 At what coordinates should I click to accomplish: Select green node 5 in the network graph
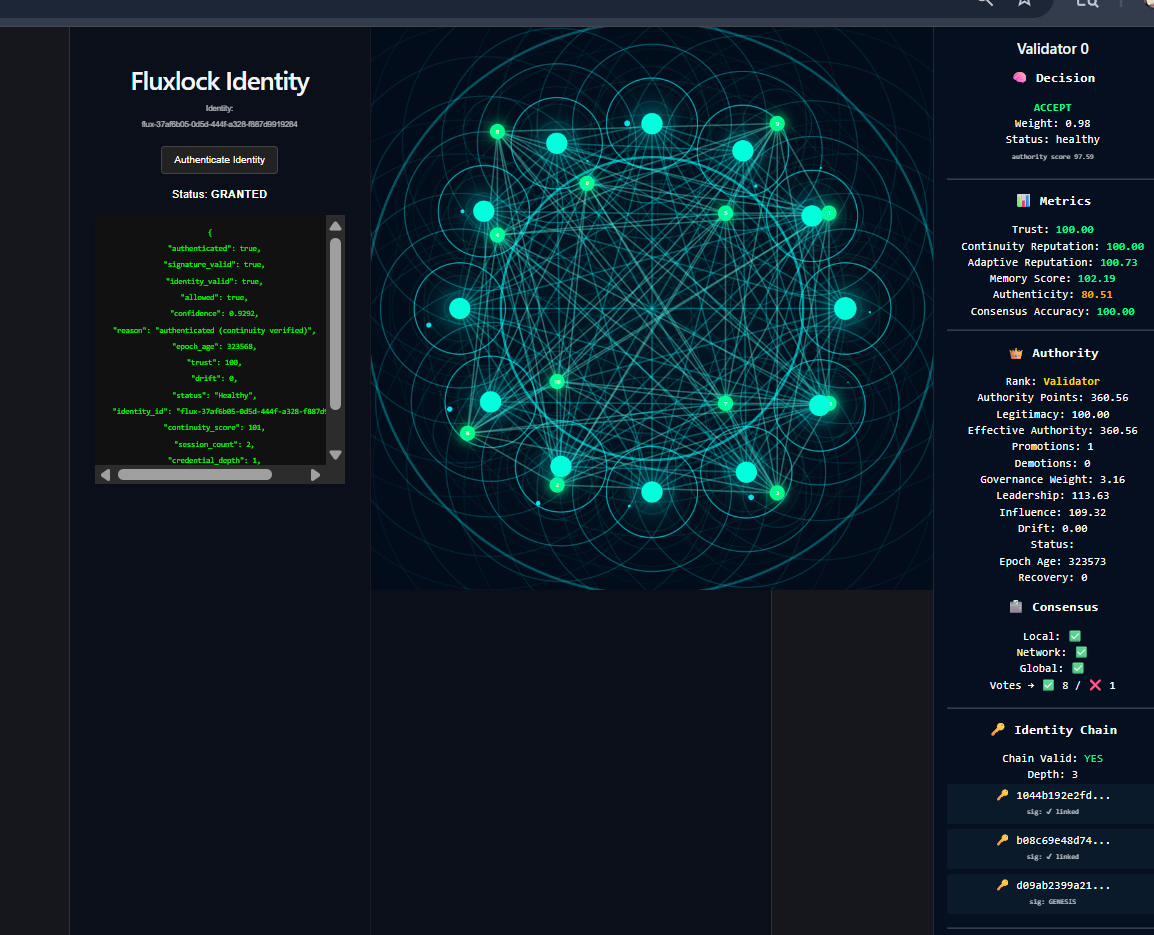(725, 214)
